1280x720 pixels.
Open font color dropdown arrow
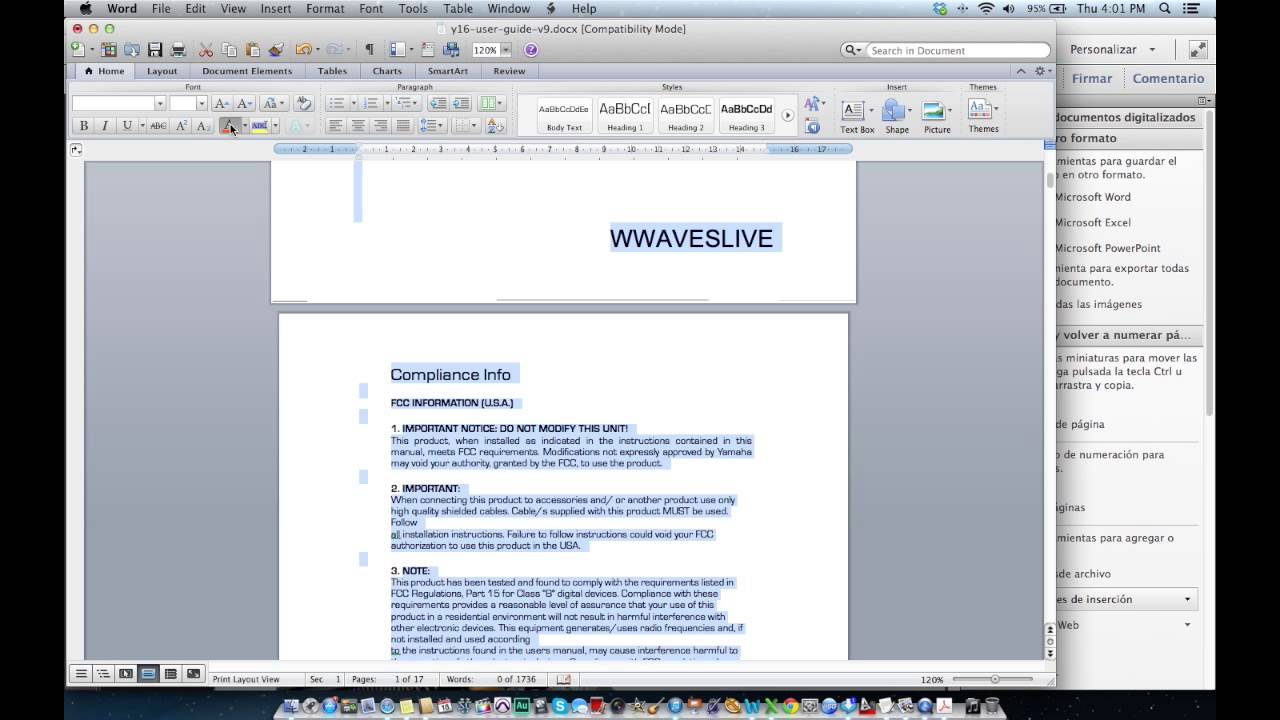[x=244, y=126]
